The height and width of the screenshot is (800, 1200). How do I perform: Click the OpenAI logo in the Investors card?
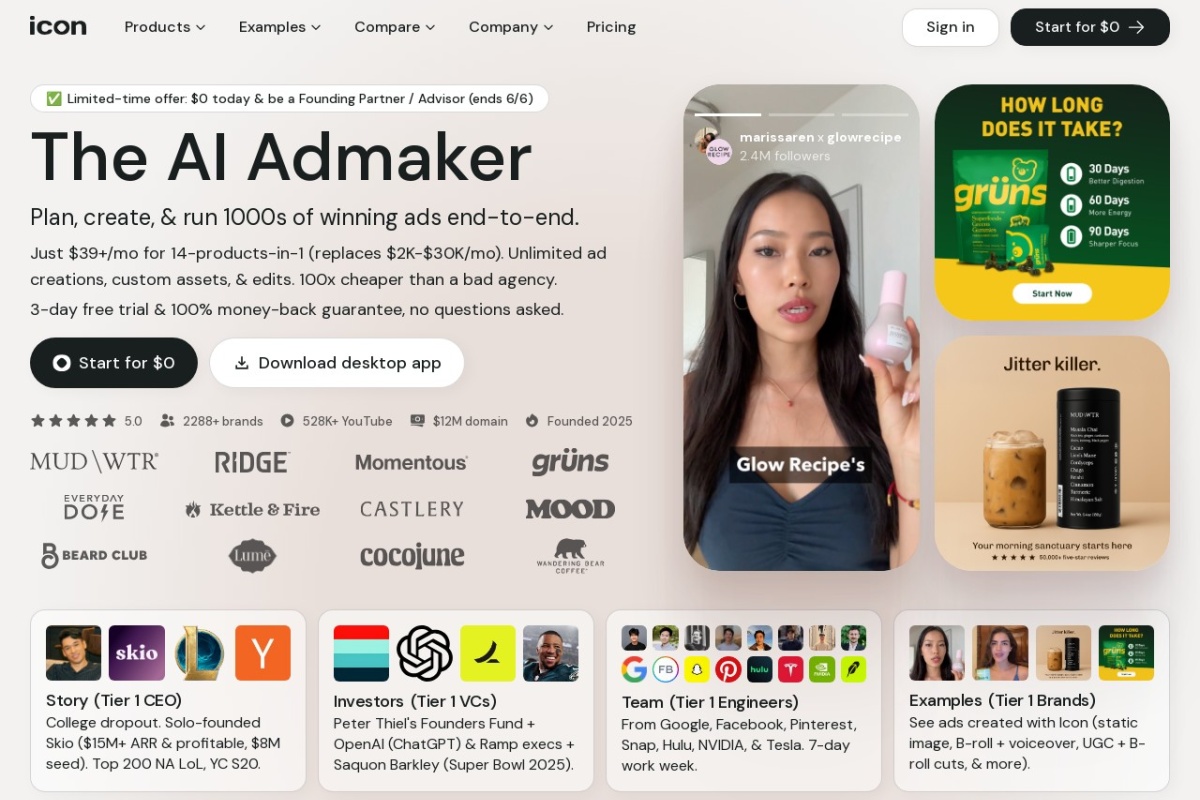pos(425,653)
